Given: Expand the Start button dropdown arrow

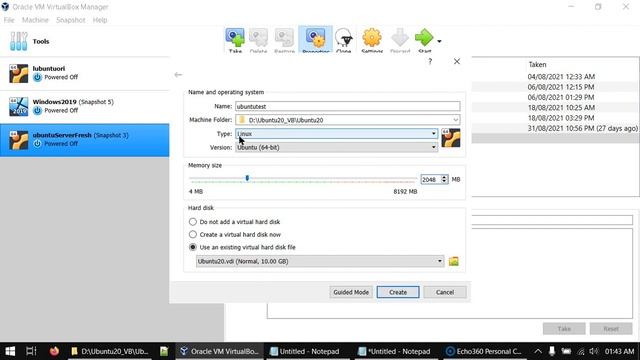Looking at the screenshot, I should pos(439,41).
